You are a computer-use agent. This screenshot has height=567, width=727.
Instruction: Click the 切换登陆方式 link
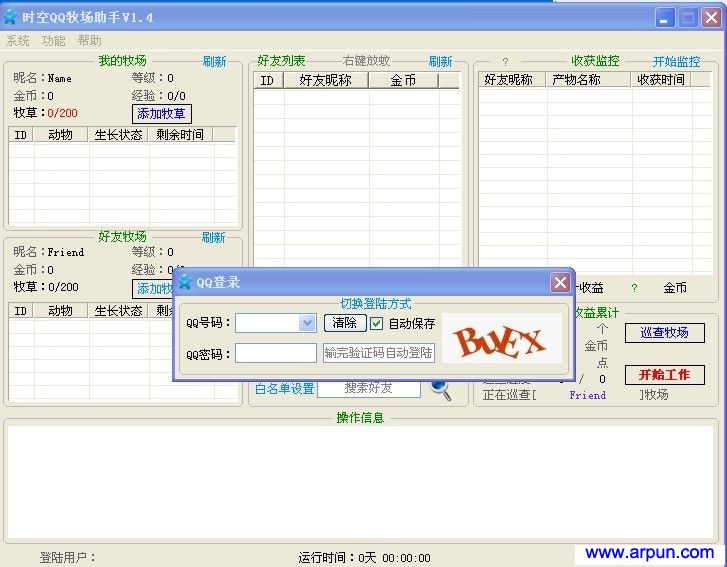(x=376, y=304)
